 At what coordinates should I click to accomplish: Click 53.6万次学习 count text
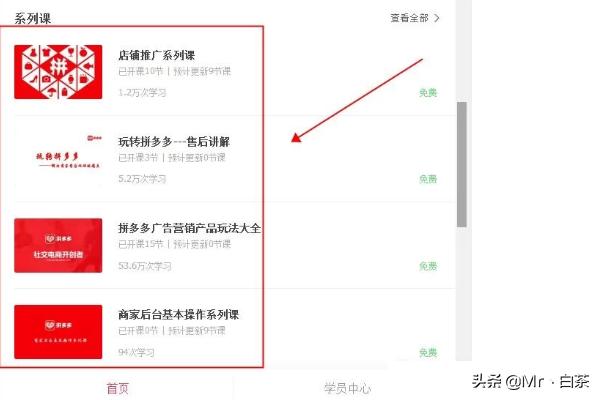pos(145,266)
